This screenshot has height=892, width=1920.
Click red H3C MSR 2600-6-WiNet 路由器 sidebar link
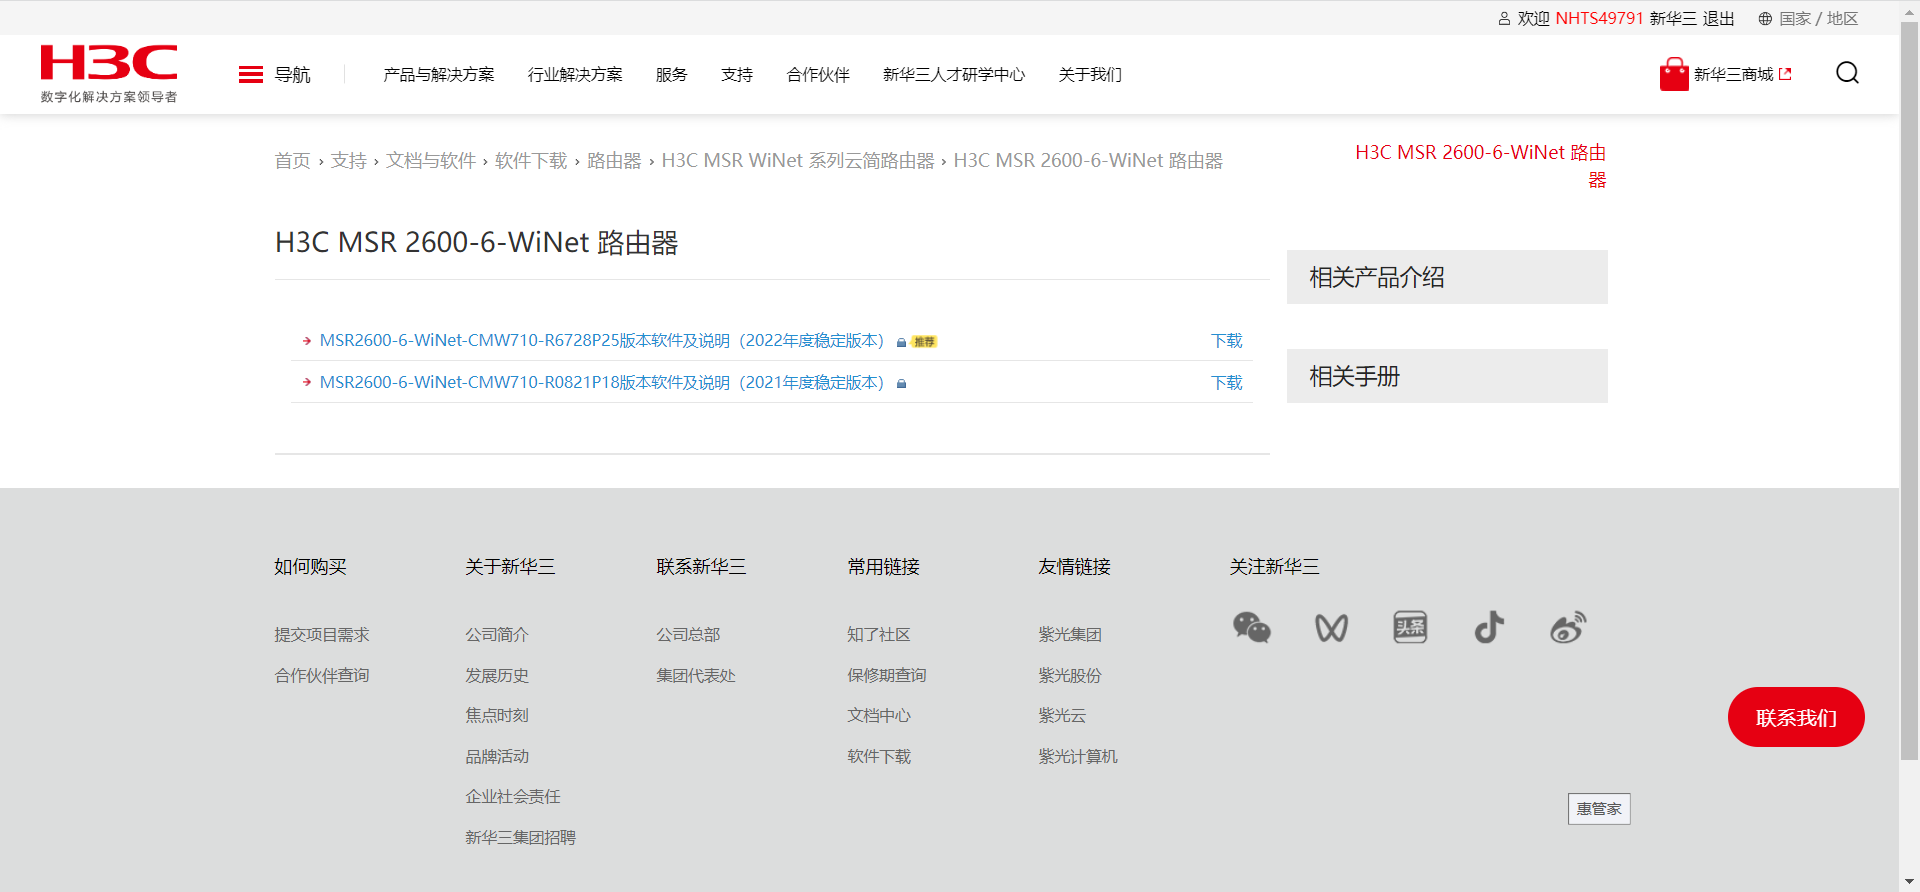click(x=1481, y=166)
